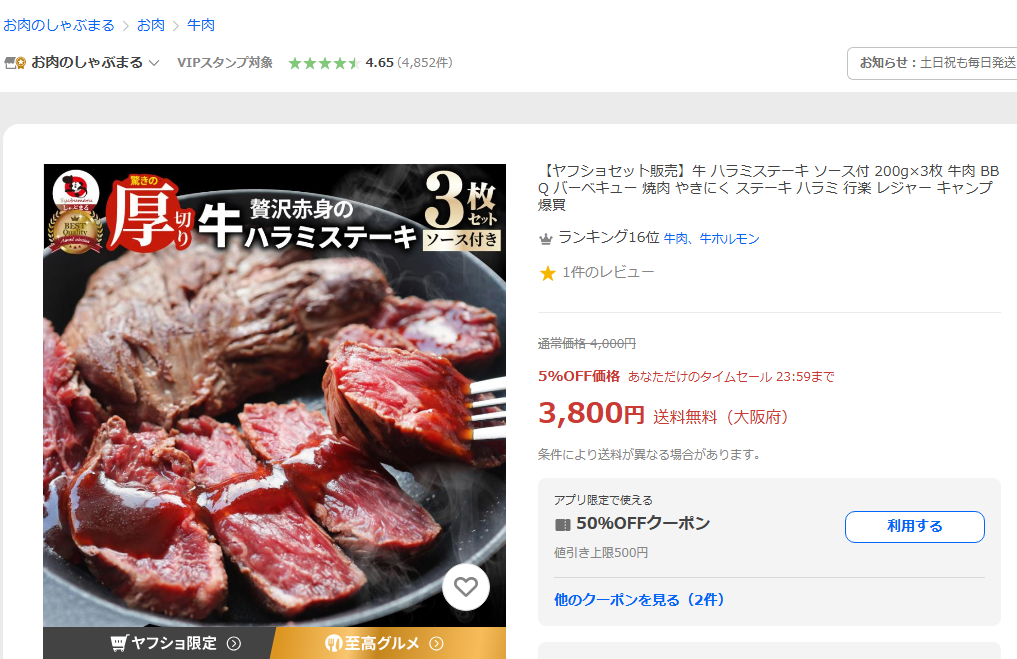The height and width of the screenshot is (659, 1017).
Task: Click the harami steak product image
Action: tap(274, 395)
